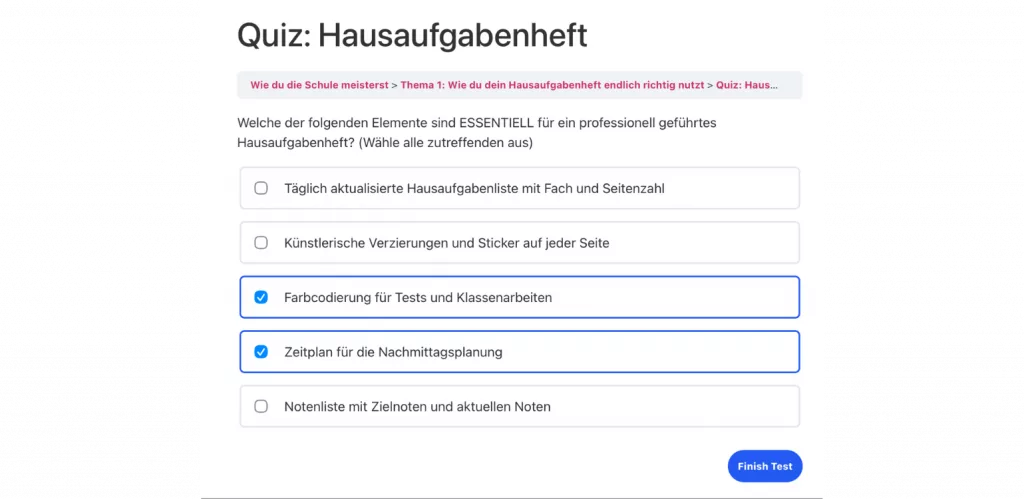Tick the 'Künstlerische Verzierungen und Sticker' checkbox
This screenshot has height=499, width=1024.
(x=261, y=243)
